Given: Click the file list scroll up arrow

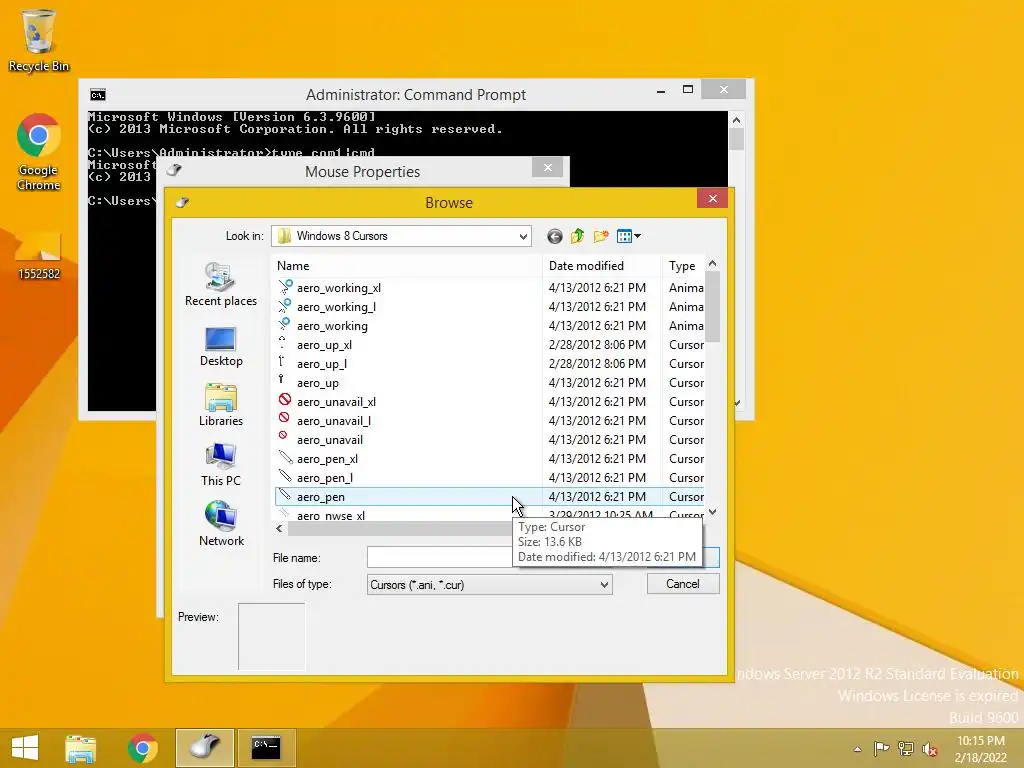Looking at the screenshot, I should [712, 264].
